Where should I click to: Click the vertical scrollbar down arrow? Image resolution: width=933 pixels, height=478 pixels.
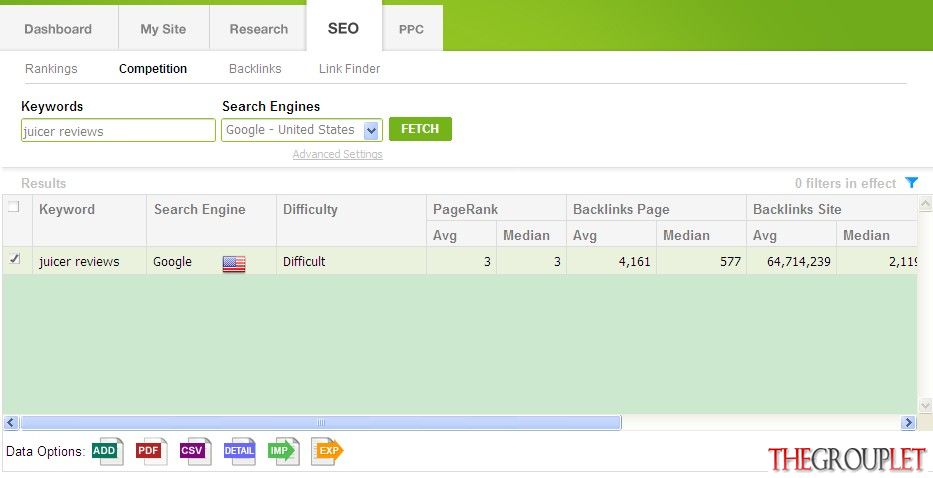point(925,405)
